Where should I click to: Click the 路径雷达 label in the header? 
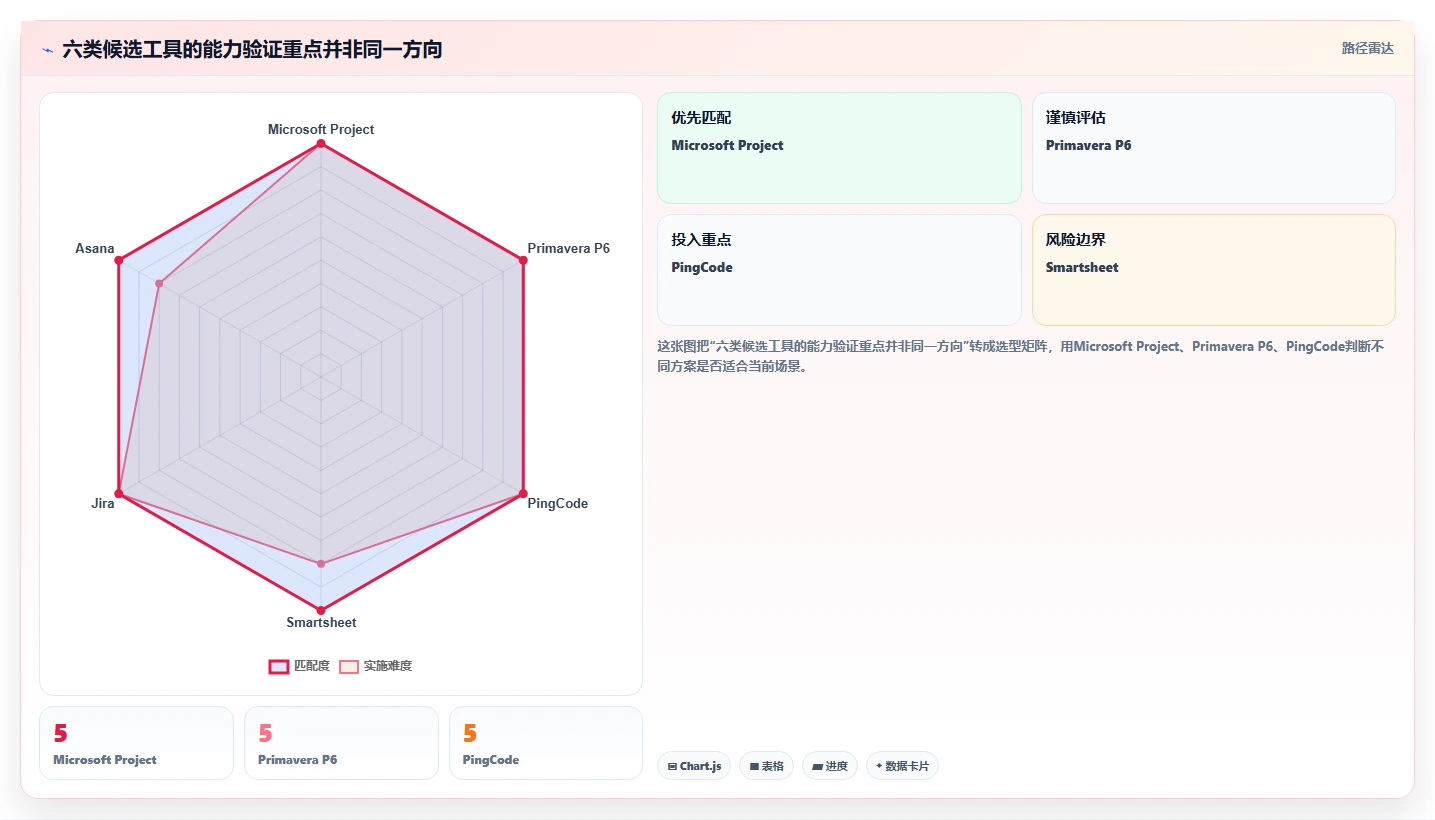coord(1367,48)
